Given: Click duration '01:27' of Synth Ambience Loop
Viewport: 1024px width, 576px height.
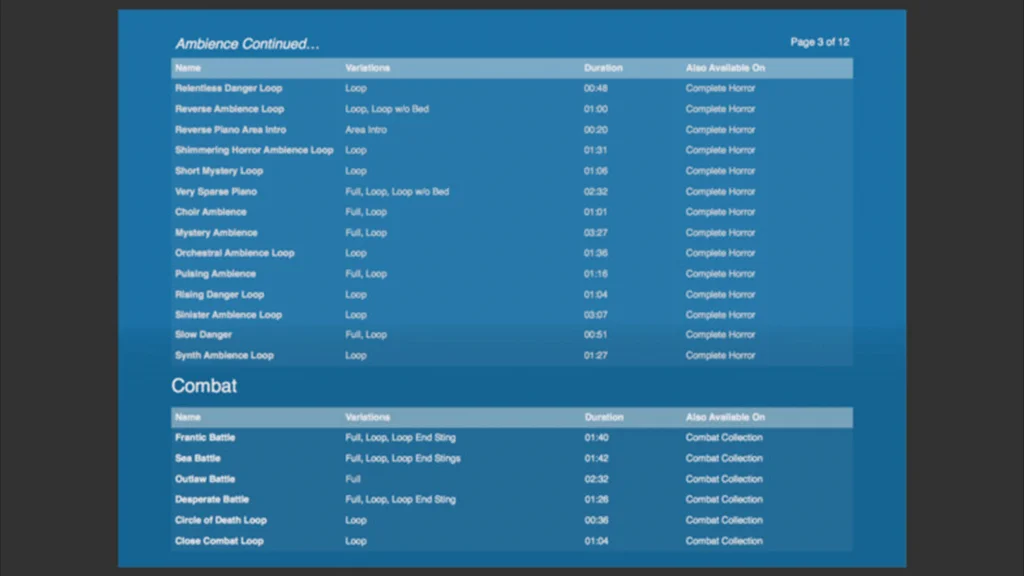Looking at the screenshot, I should 596,356.
